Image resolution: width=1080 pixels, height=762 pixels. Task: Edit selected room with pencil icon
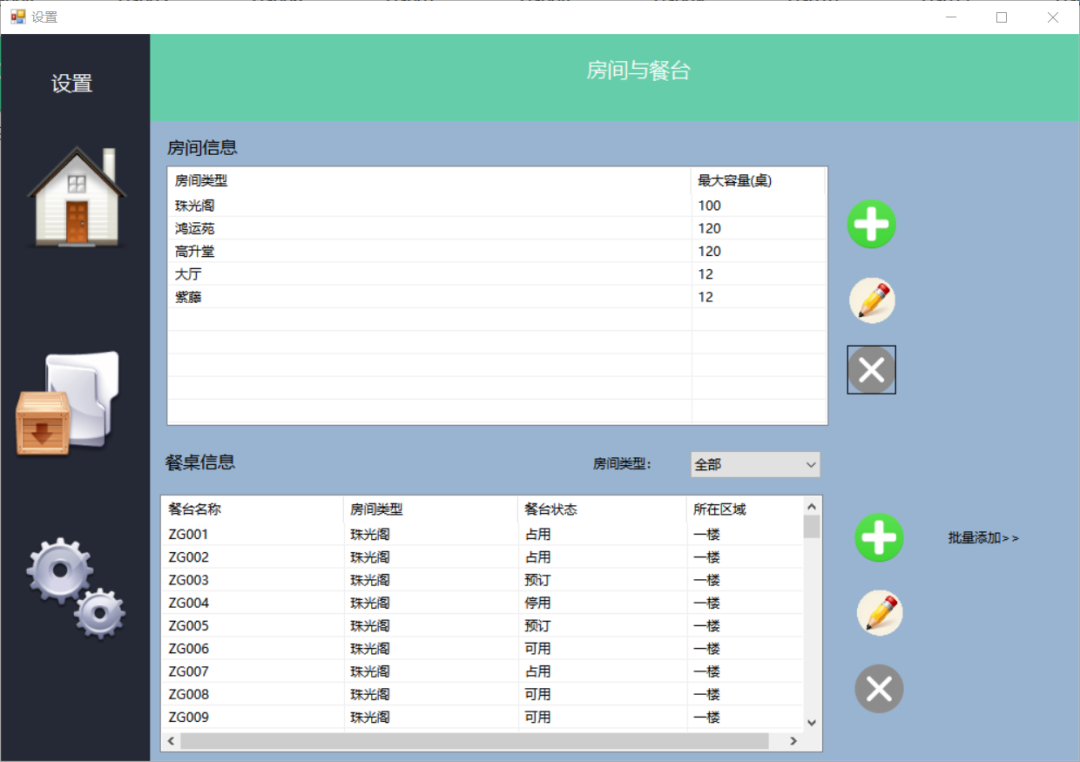click(871, 300)
